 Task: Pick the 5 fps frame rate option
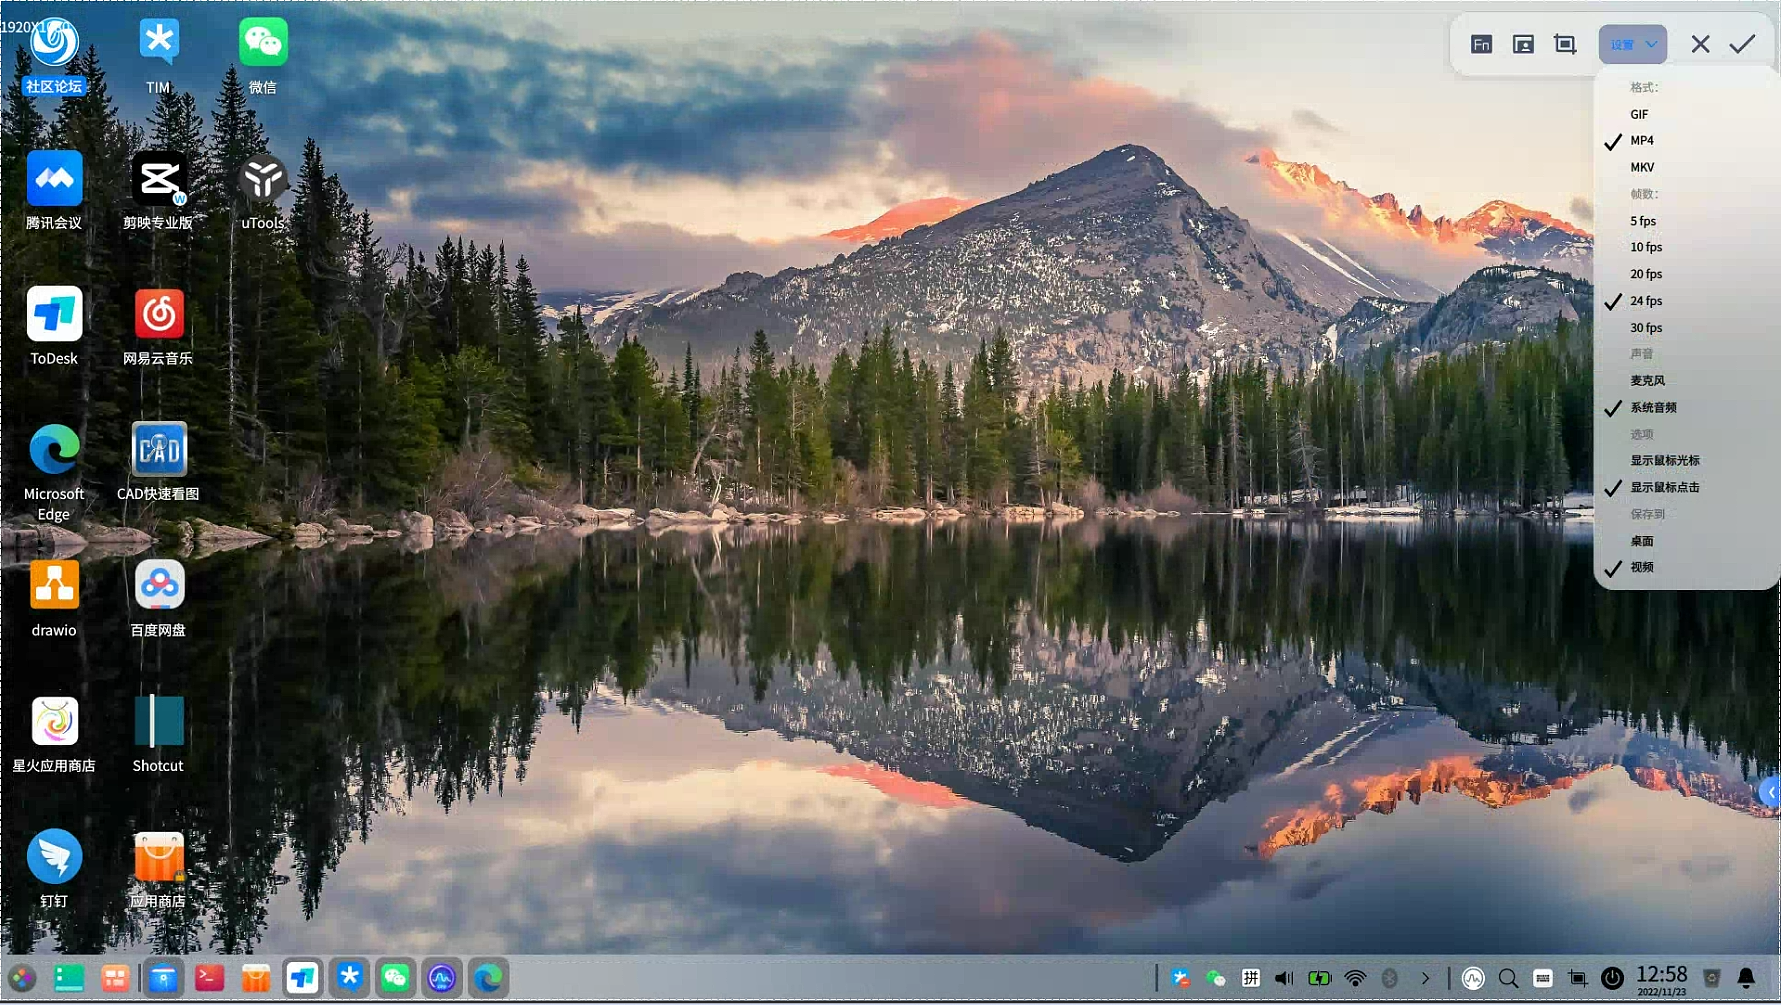pyautogui.click(x=1643, y=221)
